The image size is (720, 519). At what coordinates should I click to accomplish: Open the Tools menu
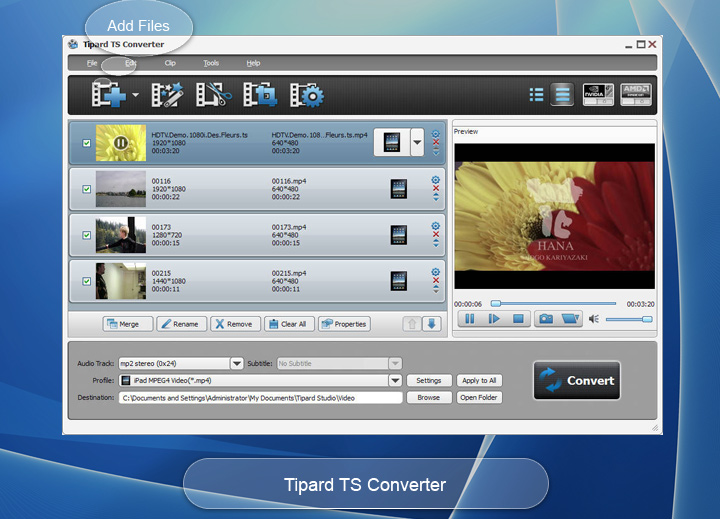211,63
